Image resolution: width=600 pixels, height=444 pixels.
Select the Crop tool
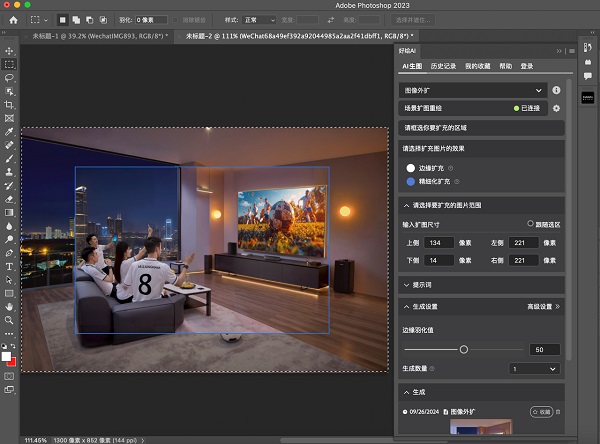click(x=9, y=105)
